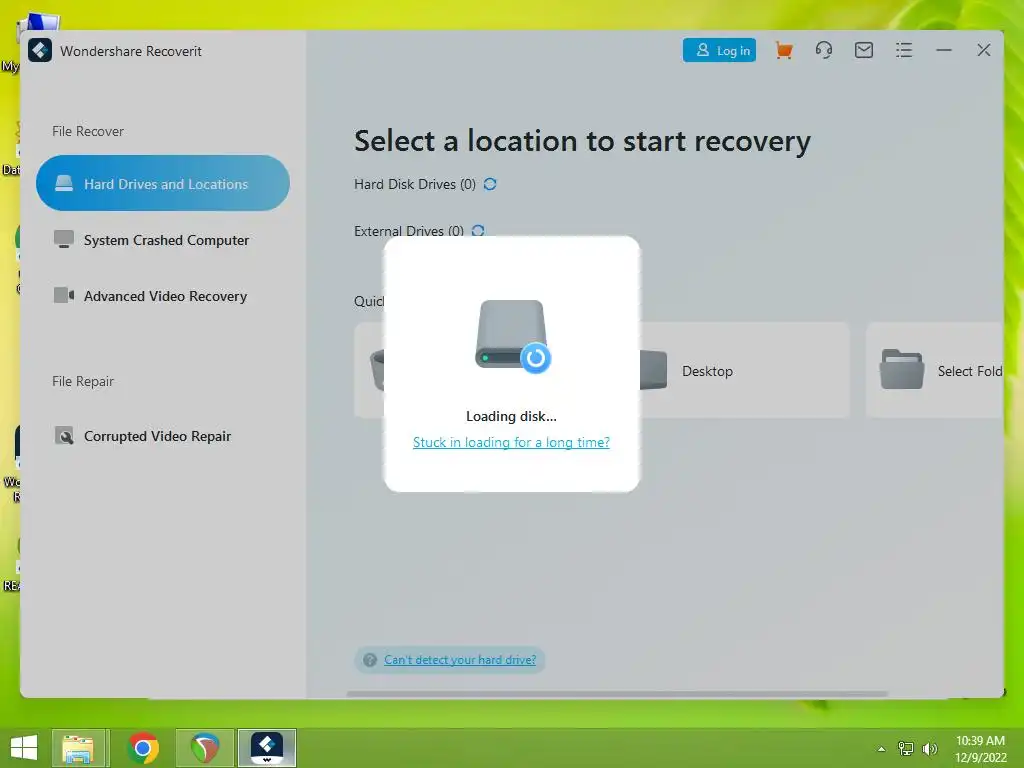
Task: Click the 'File Repair' section heading
Action: [83, 381]
